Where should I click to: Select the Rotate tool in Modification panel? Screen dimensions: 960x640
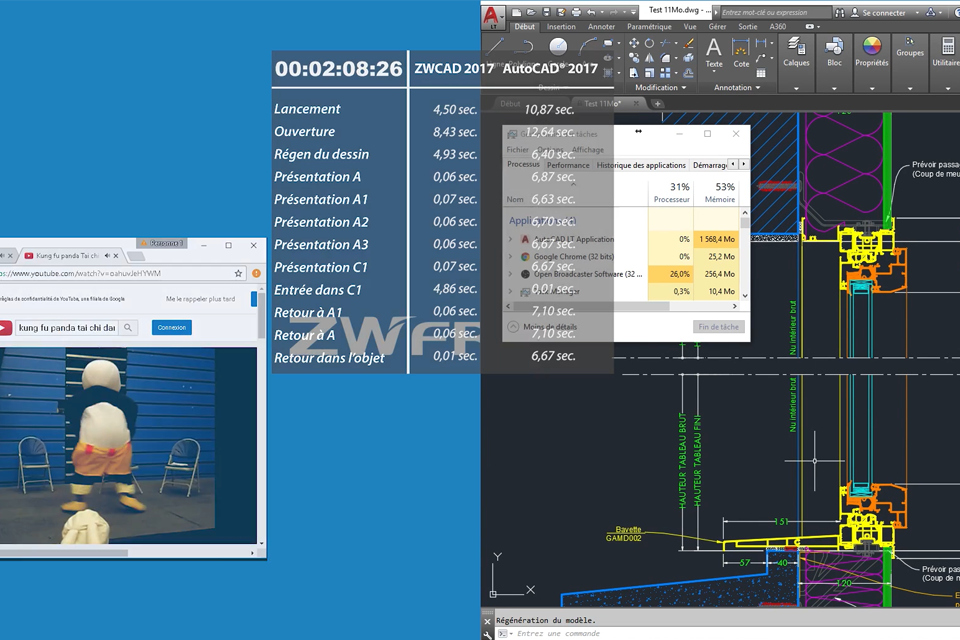click(x=649, y=43)
